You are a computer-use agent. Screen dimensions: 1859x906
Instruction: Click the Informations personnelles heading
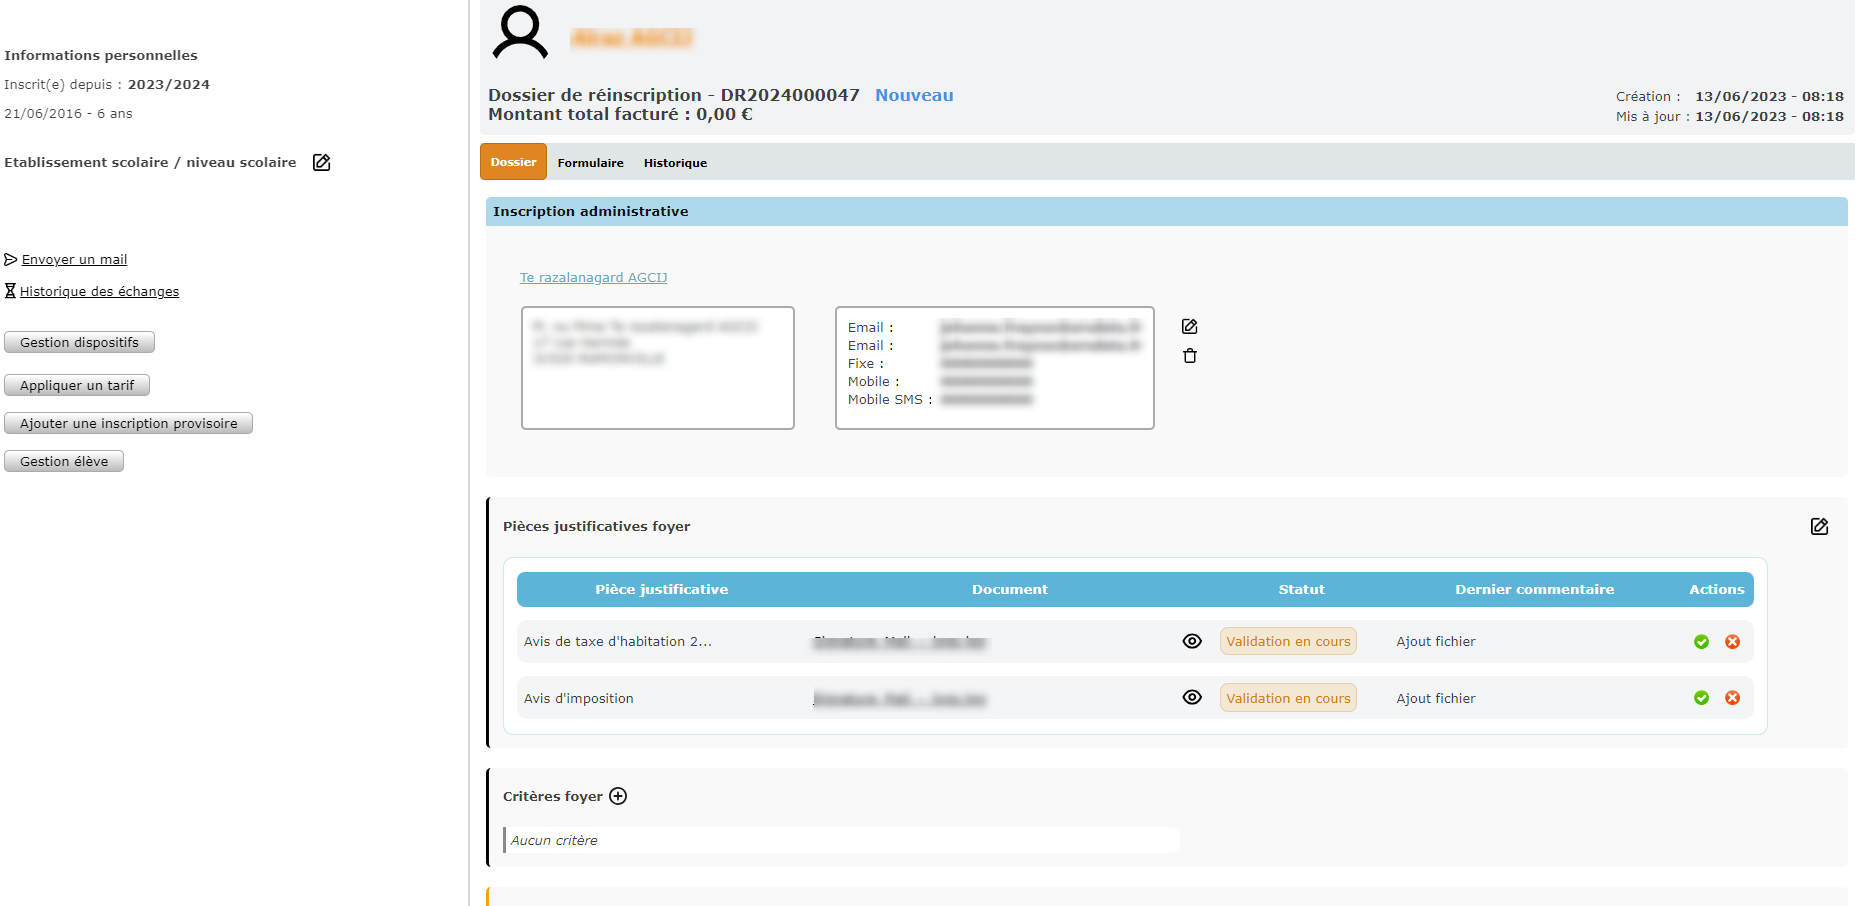click(x=101, y=56)
